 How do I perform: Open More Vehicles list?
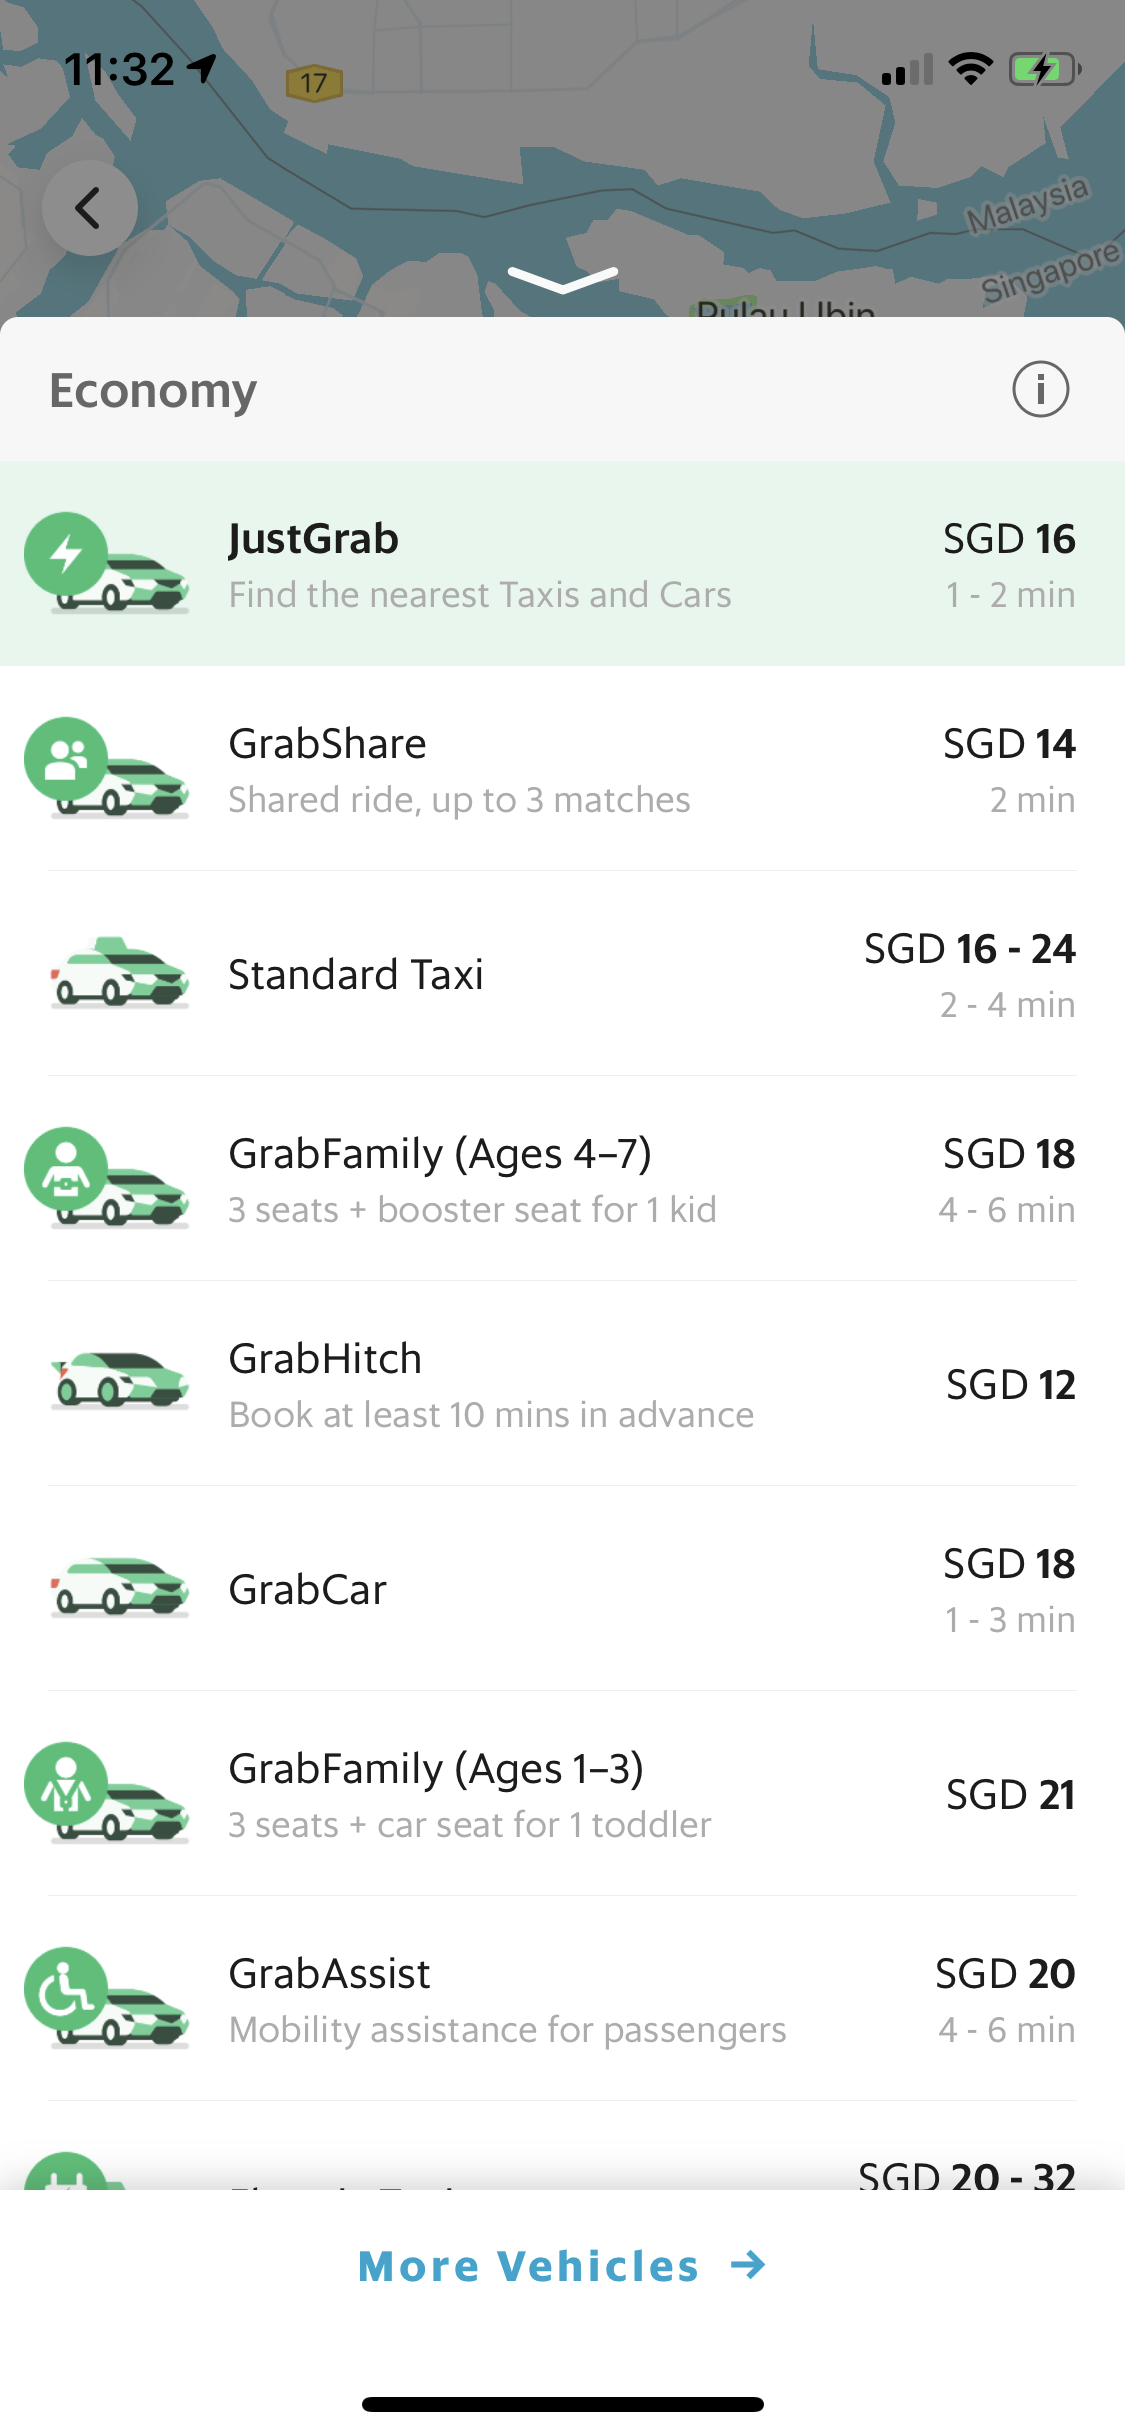pos(528,2266)
